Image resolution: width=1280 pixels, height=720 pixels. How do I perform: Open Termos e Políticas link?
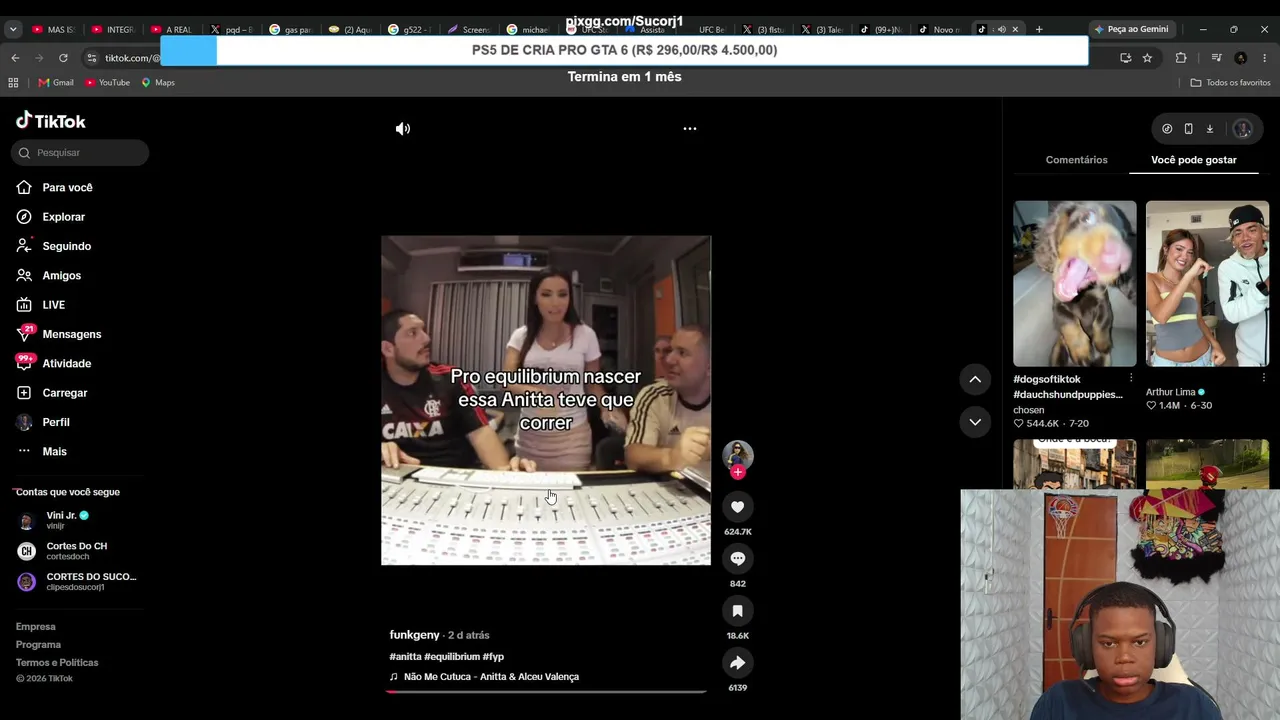click(x=57, y=663)
